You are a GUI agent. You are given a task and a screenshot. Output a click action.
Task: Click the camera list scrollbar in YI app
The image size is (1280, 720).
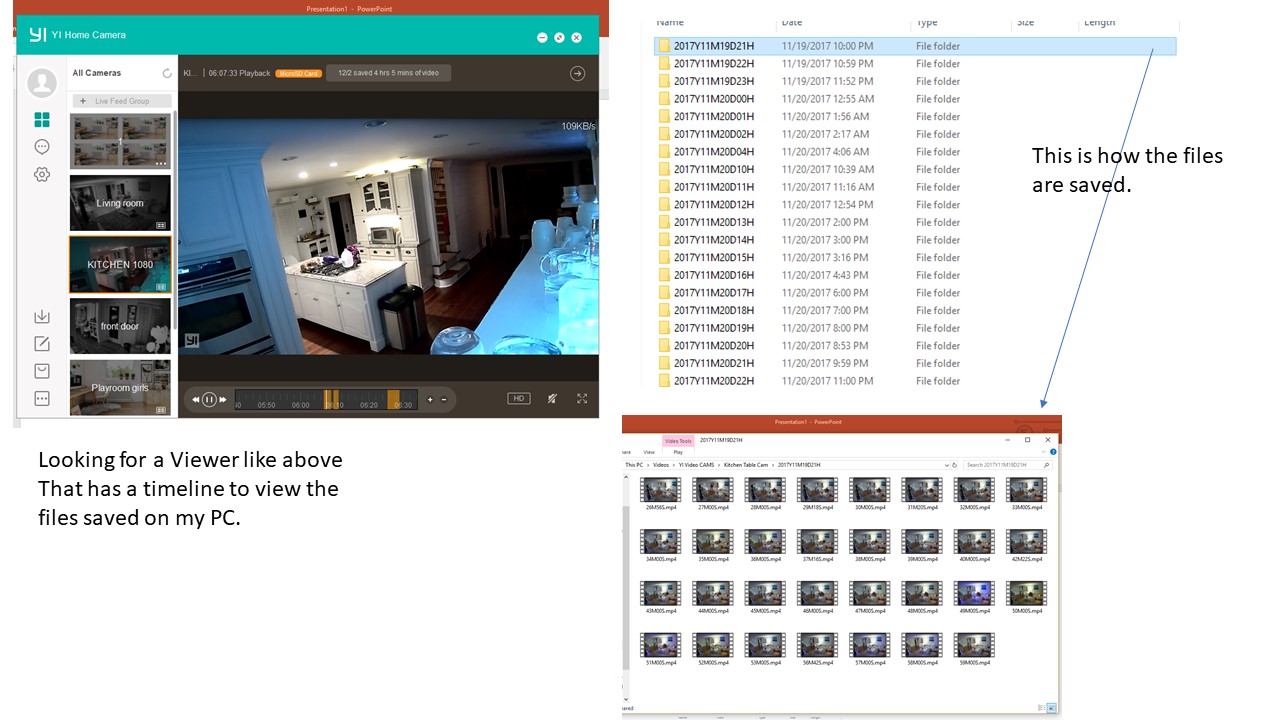coord(175,220)
